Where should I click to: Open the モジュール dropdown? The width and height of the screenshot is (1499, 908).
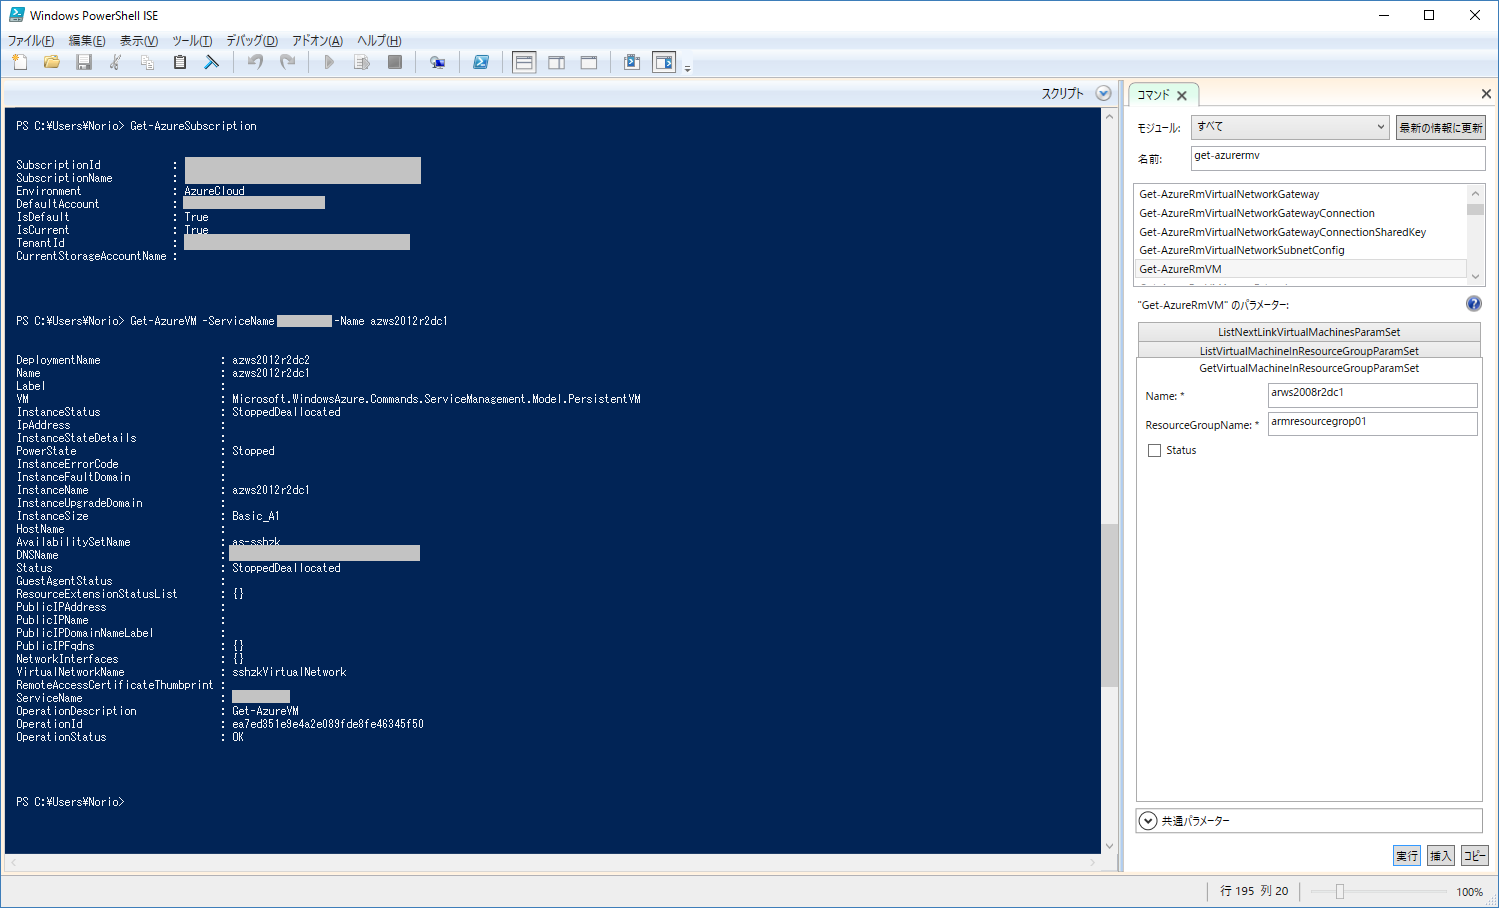click(x=1290, y=127)
